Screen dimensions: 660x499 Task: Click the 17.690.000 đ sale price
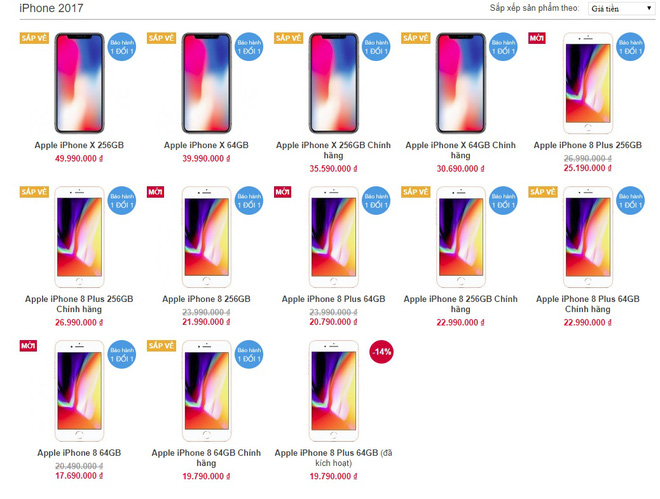[79, 476]
